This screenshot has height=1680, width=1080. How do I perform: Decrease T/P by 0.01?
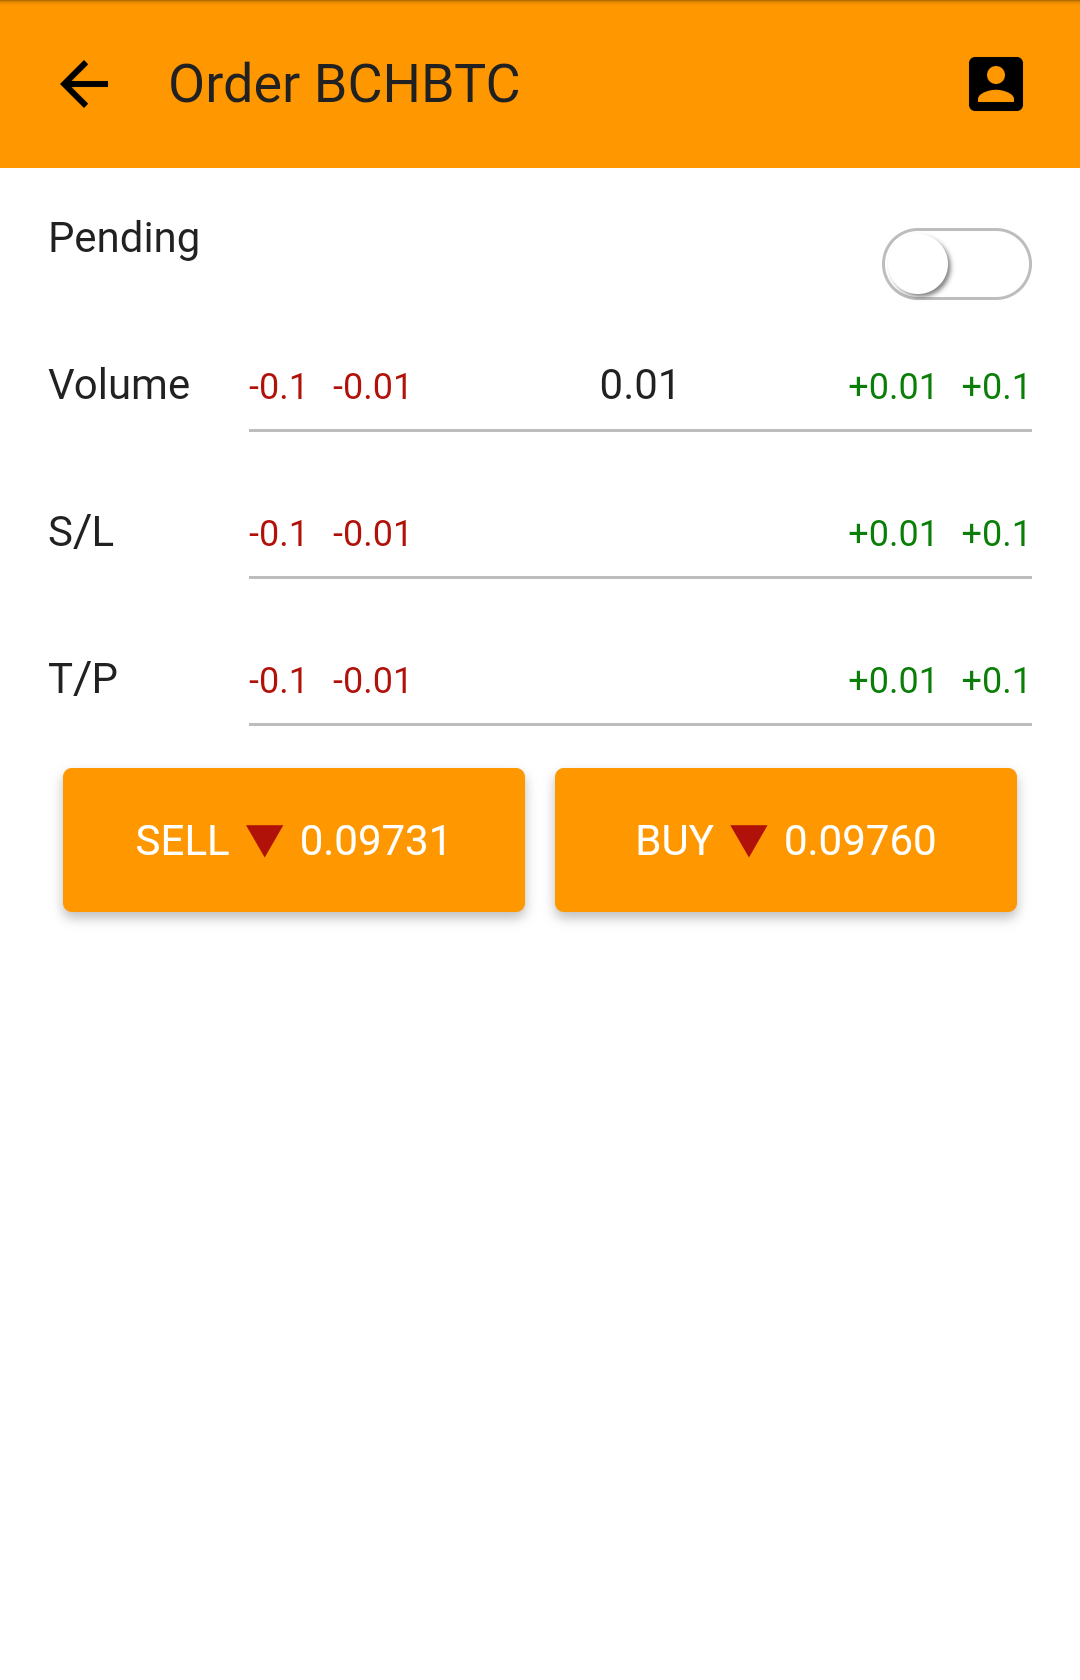371,681
